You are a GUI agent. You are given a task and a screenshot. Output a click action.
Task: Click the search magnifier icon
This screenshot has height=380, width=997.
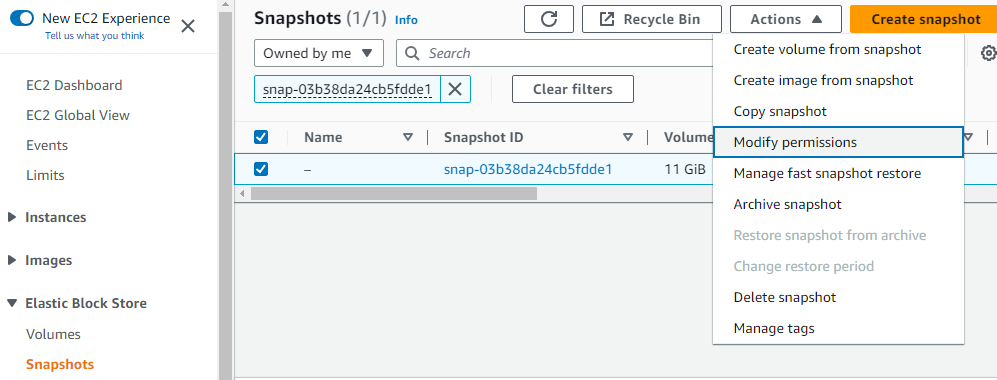413,53
